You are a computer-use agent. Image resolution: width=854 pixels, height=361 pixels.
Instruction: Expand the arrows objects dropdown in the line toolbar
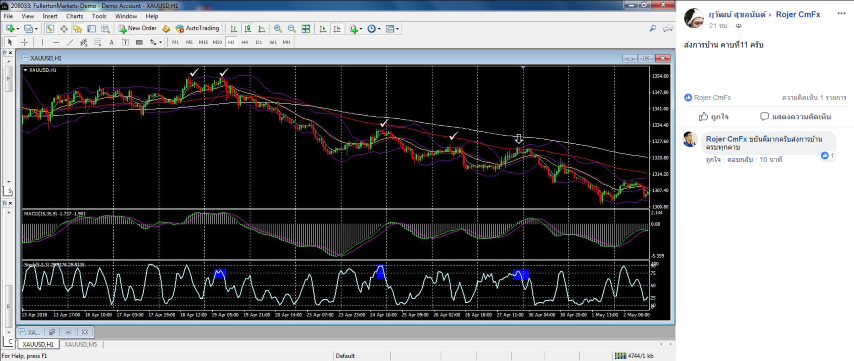161,42
